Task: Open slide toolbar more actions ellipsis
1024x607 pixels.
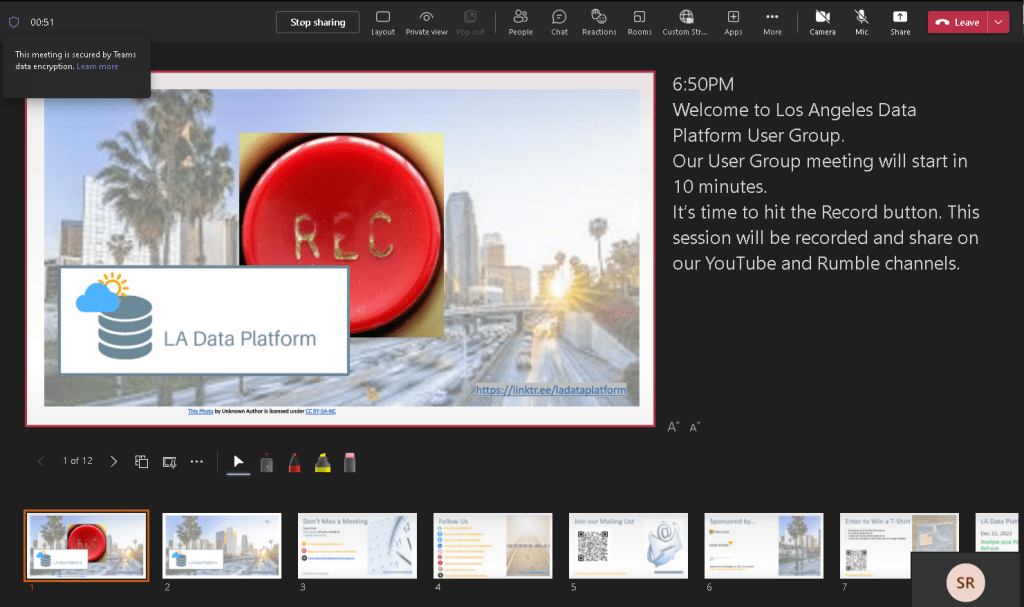Action: [x=197, y=462]
